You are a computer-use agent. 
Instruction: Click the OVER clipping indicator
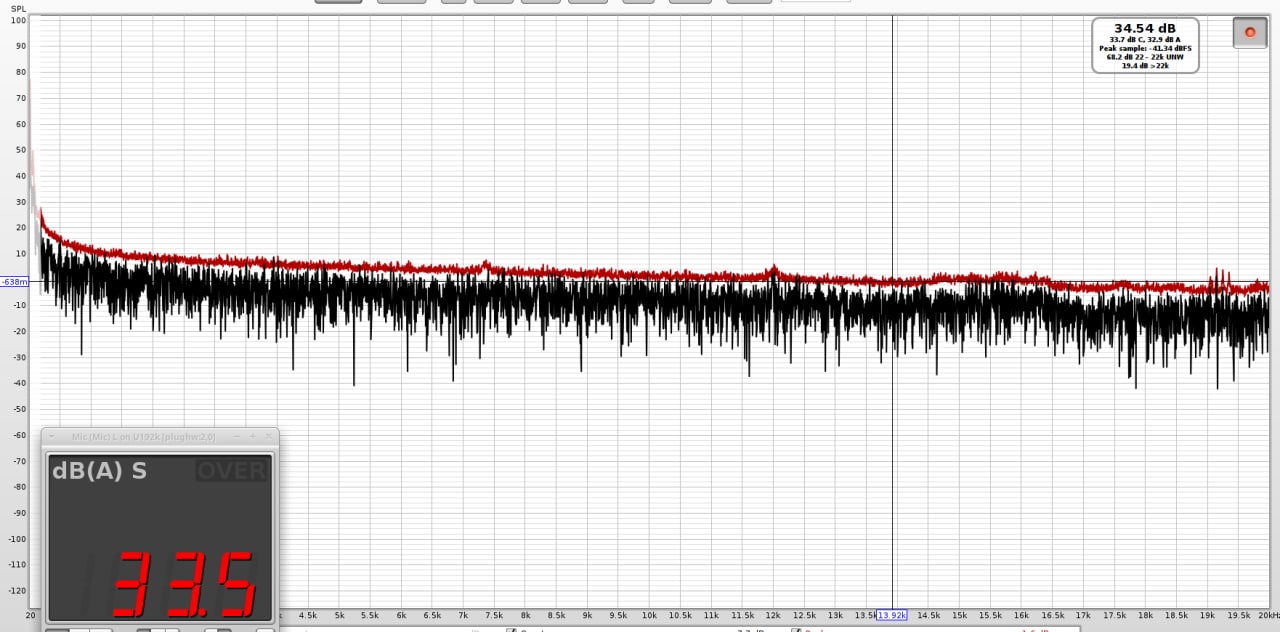[231, 470]
